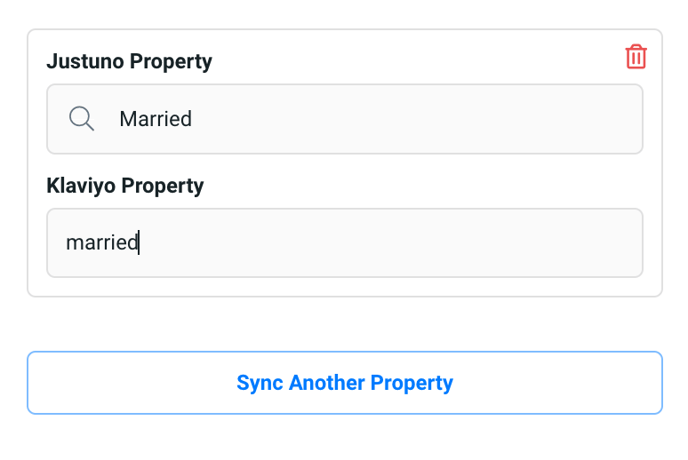Click the magnifying glass search icon
The width and height of the screenshot is (688, 460).
coord(81,119)
